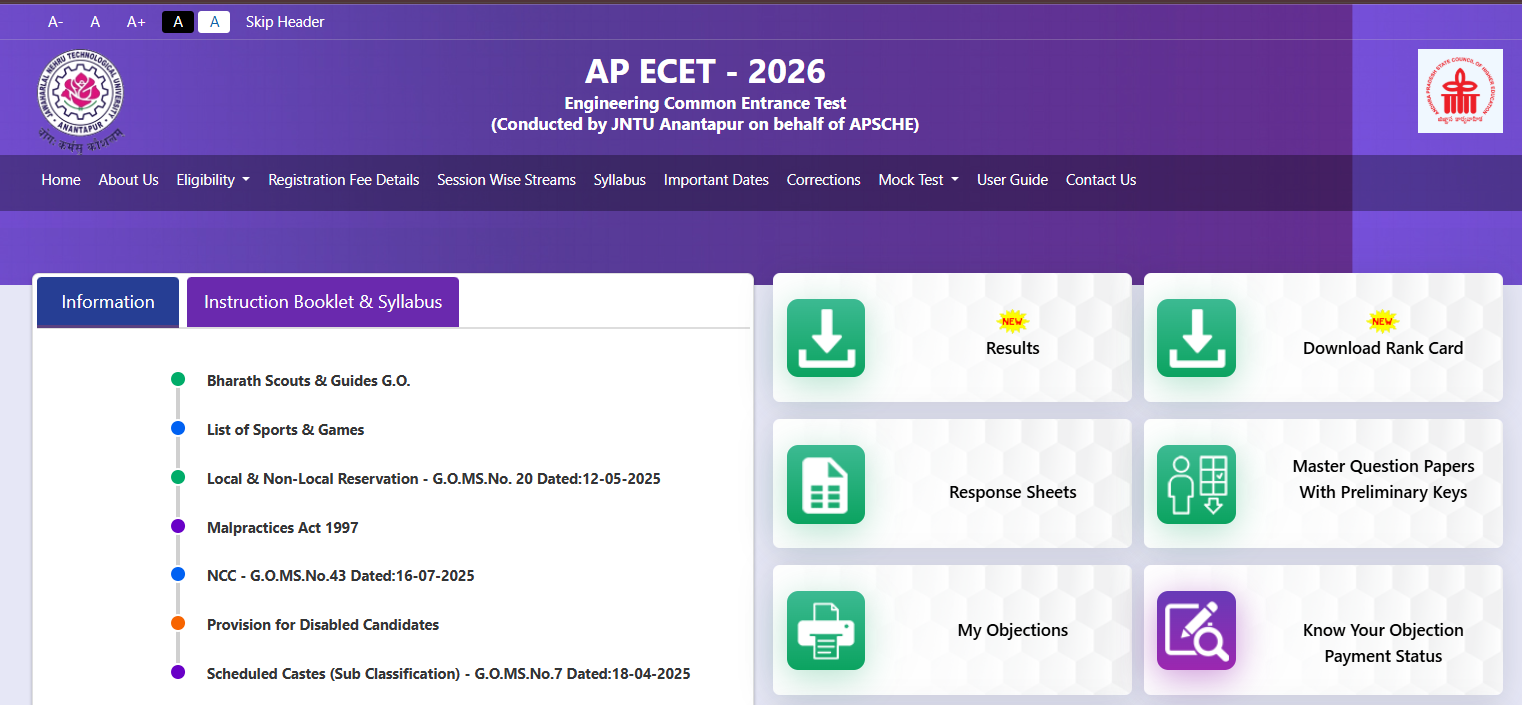
Task: Click the NEW badge above Download Rank Card
Action: [x=1382, y=321]
